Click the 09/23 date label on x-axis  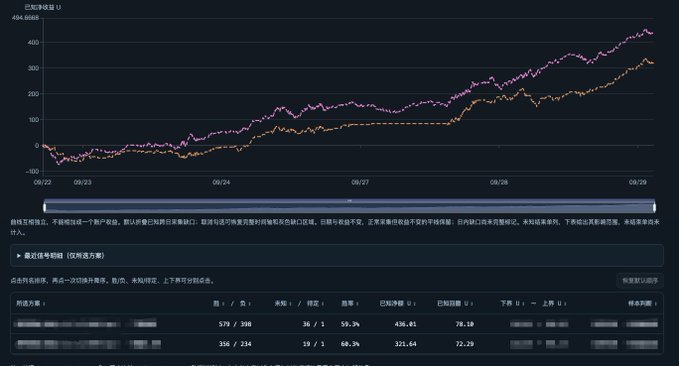[x=82, y=182]
